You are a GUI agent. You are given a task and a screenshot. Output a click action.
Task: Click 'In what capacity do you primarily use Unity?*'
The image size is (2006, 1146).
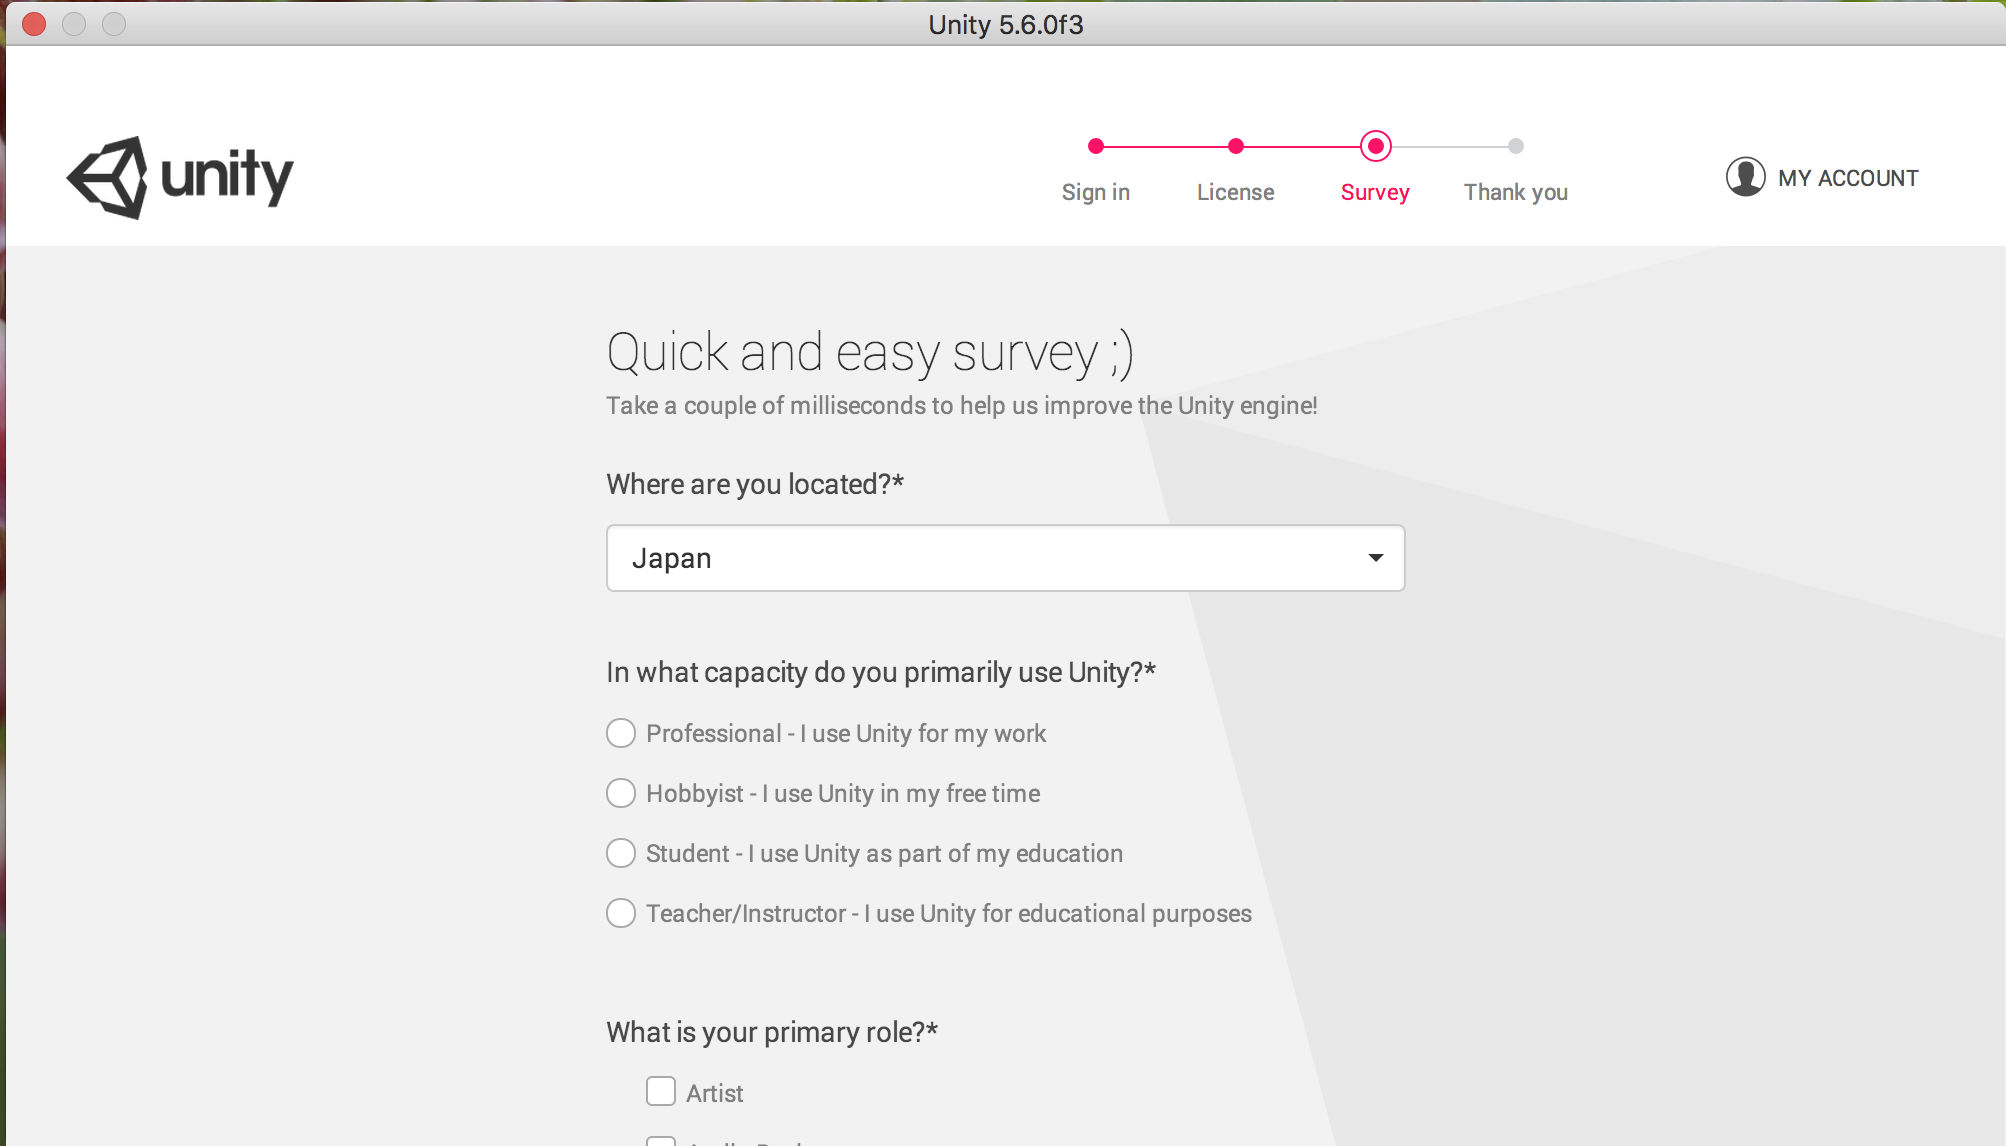881,672
